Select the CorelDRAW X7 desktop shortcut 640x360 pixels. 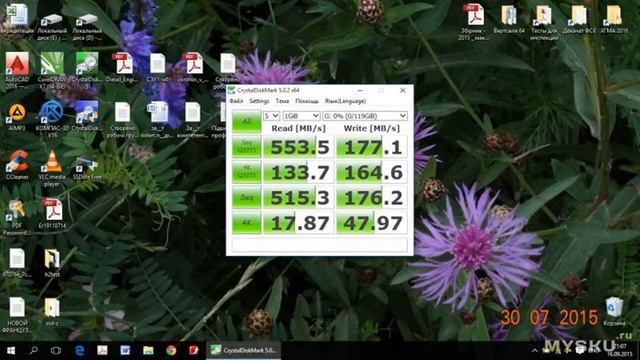[x=52, y=70]
